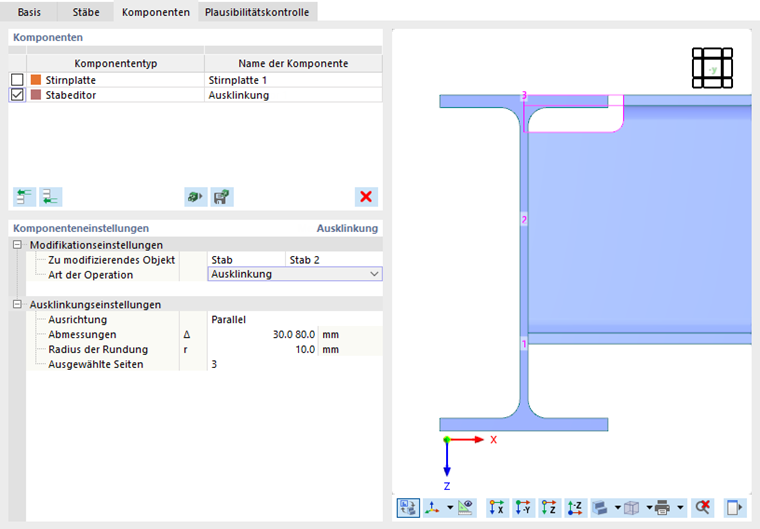Click the insert component at start icon
This screenshot has width=760, height=529.
(24, 197)
